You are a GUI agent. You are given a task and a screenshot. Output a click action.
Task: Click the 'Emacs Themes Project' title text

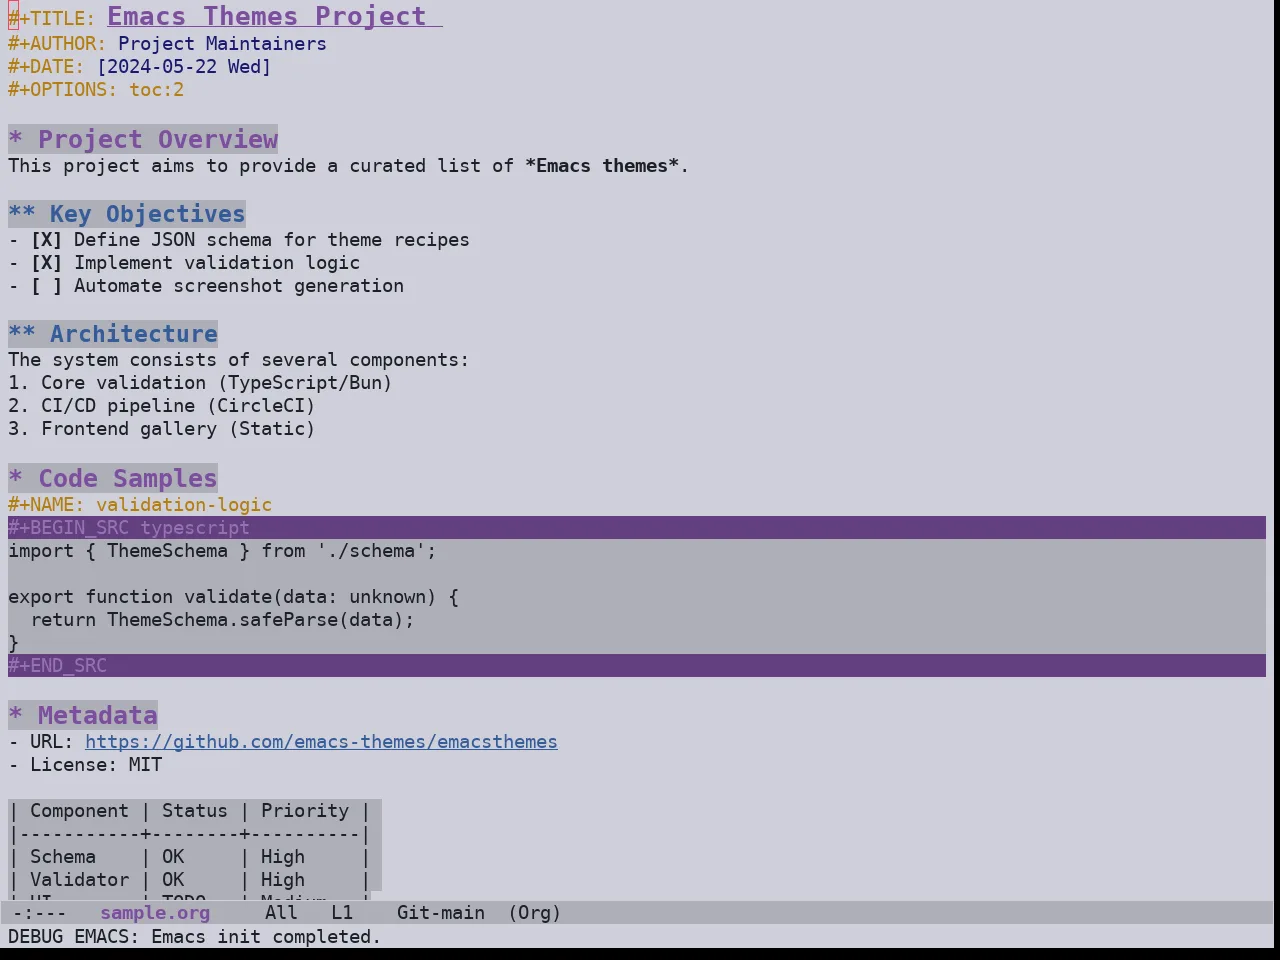[266, 17]
